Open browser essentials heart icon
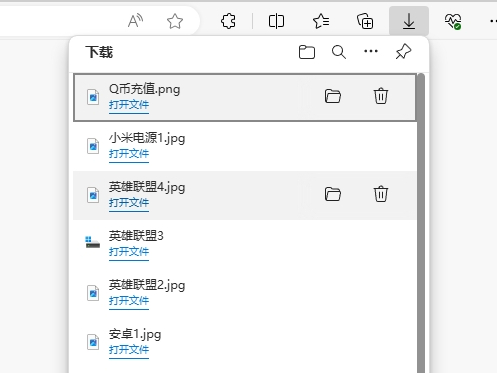This screenshot has width=497, height=373. click(453, 21)
